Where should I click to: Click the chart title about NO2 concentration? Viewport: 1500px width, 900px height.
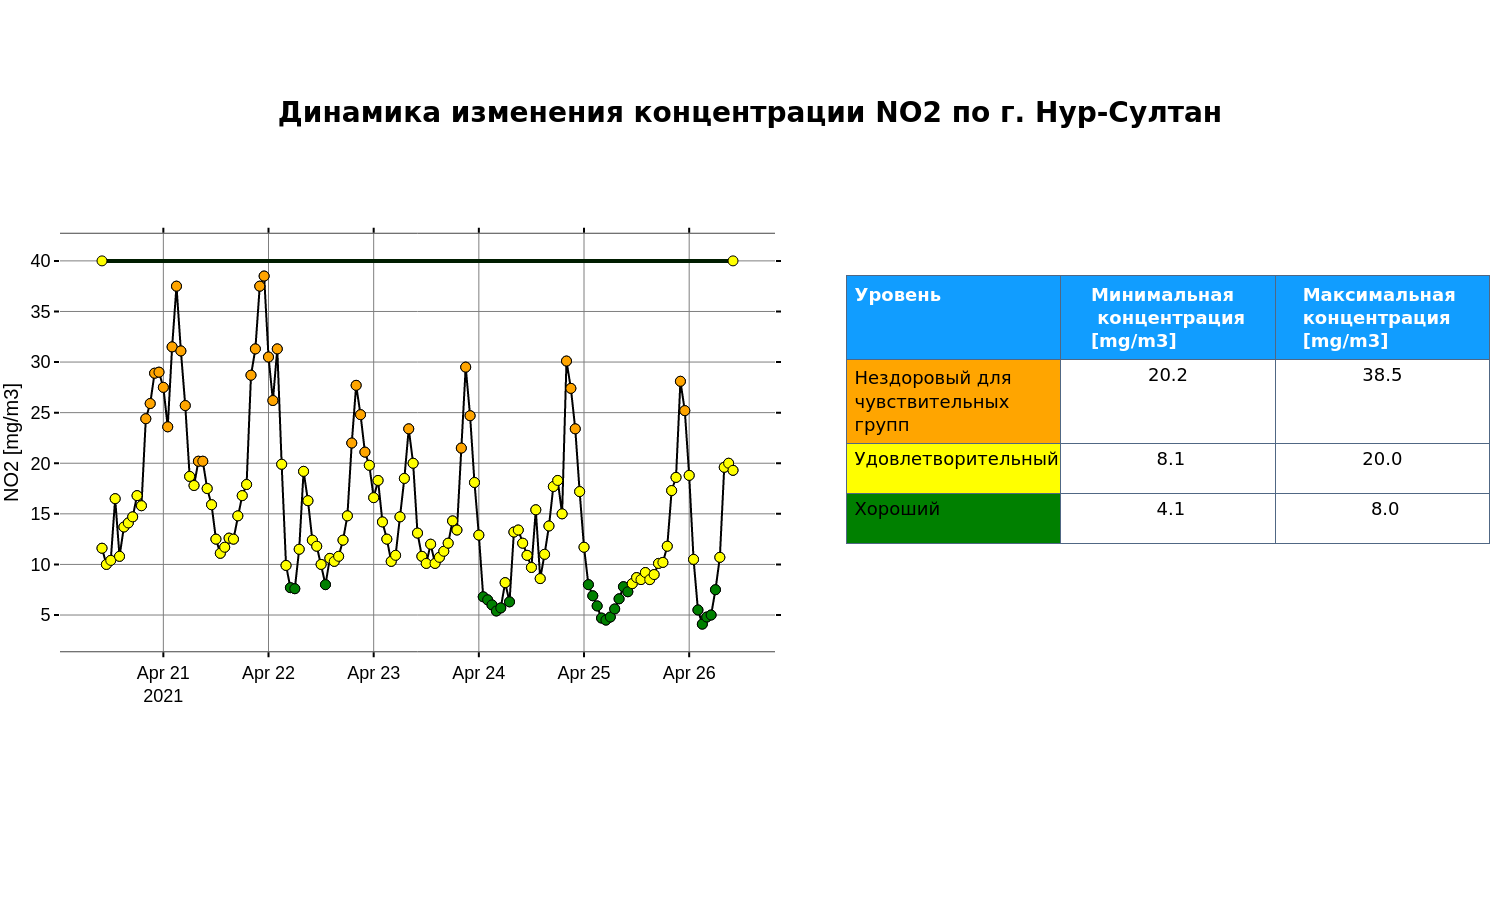[750, 112]
